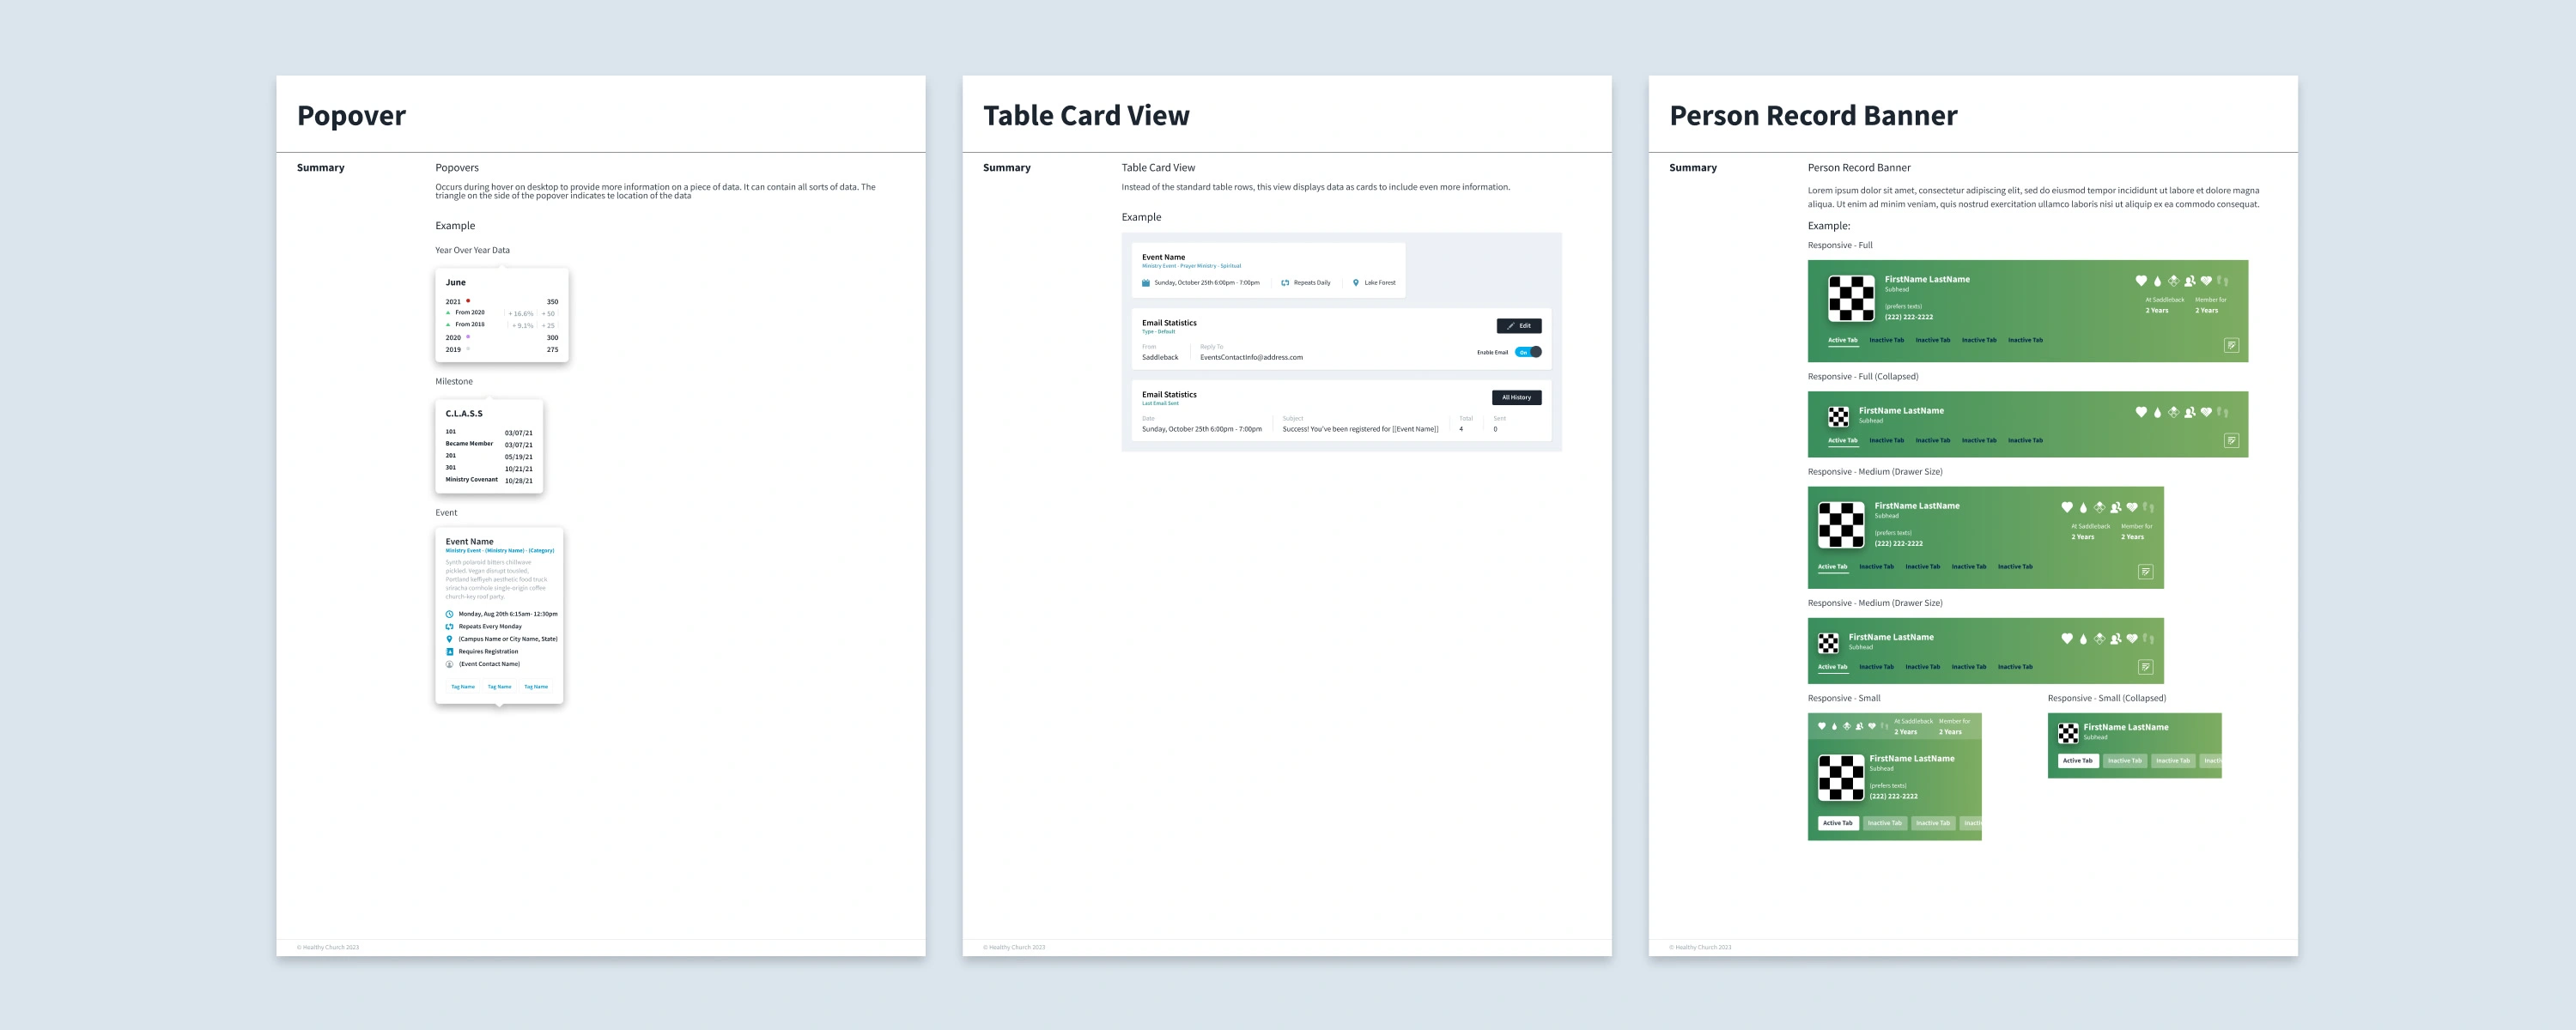Click the Ministry Event - Prayer Ministry - Spiritual link
The height and width of the screenshot is (1030, 2576).
tap(1192, 266)
